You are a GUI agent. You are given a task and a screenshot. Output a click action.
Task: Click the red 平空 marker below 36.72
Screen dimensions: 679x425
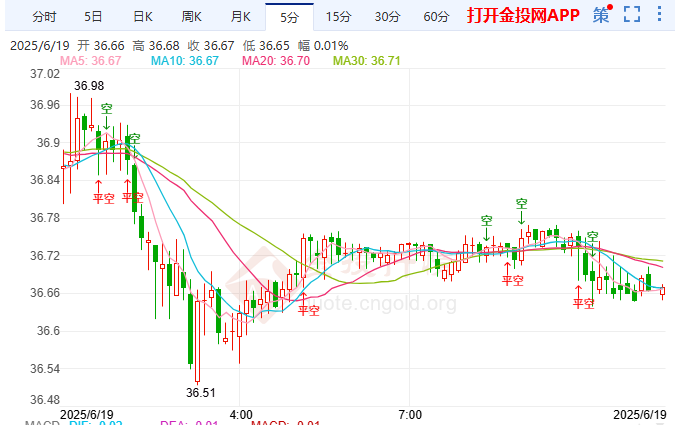pyautogui.click(x=512, y=274)
